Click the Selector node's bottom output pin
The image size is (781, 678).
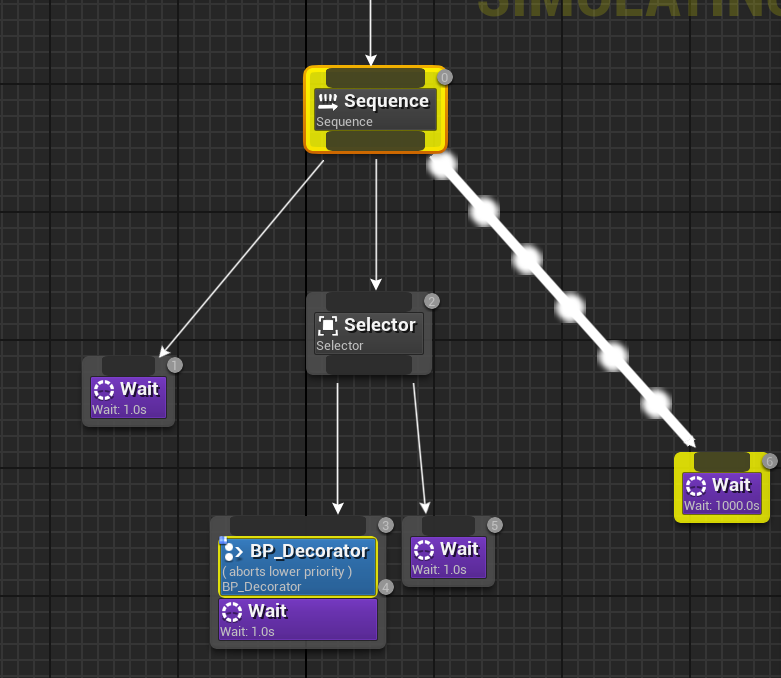[368, 365]
